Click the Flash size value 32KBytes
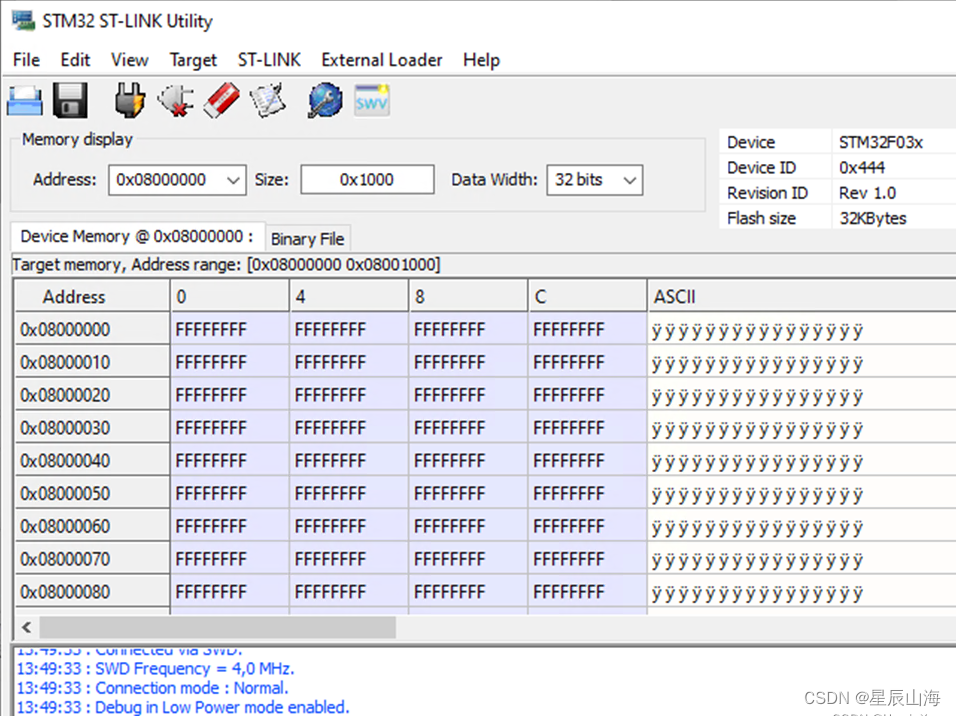 click(872, 218)
